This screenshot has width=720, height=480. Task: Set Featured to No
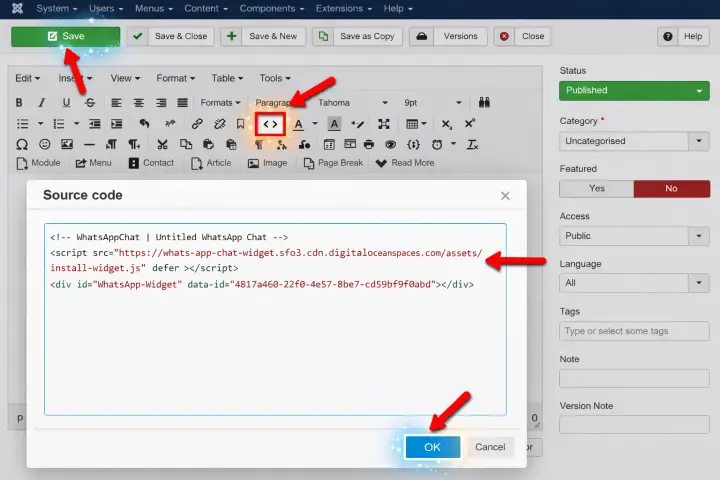tap(671, 188)
